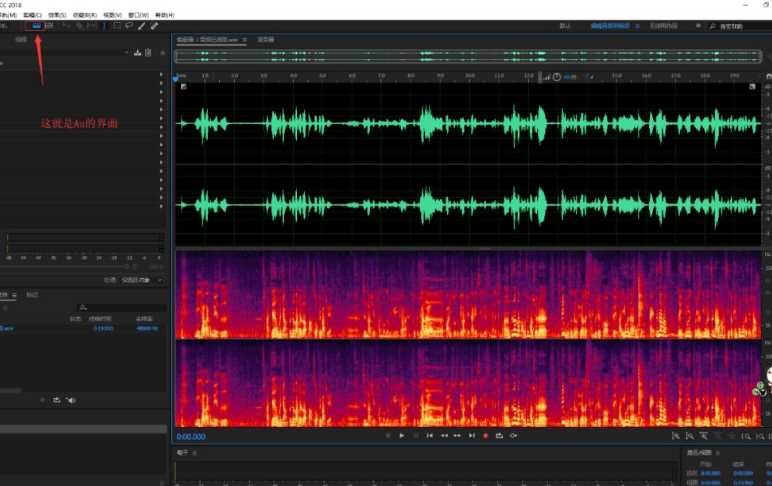Viewport: 772px width, 486px height.
Task: Open the 窗口(W) menu
Action: pyautogui.click(x=138, y=15)
